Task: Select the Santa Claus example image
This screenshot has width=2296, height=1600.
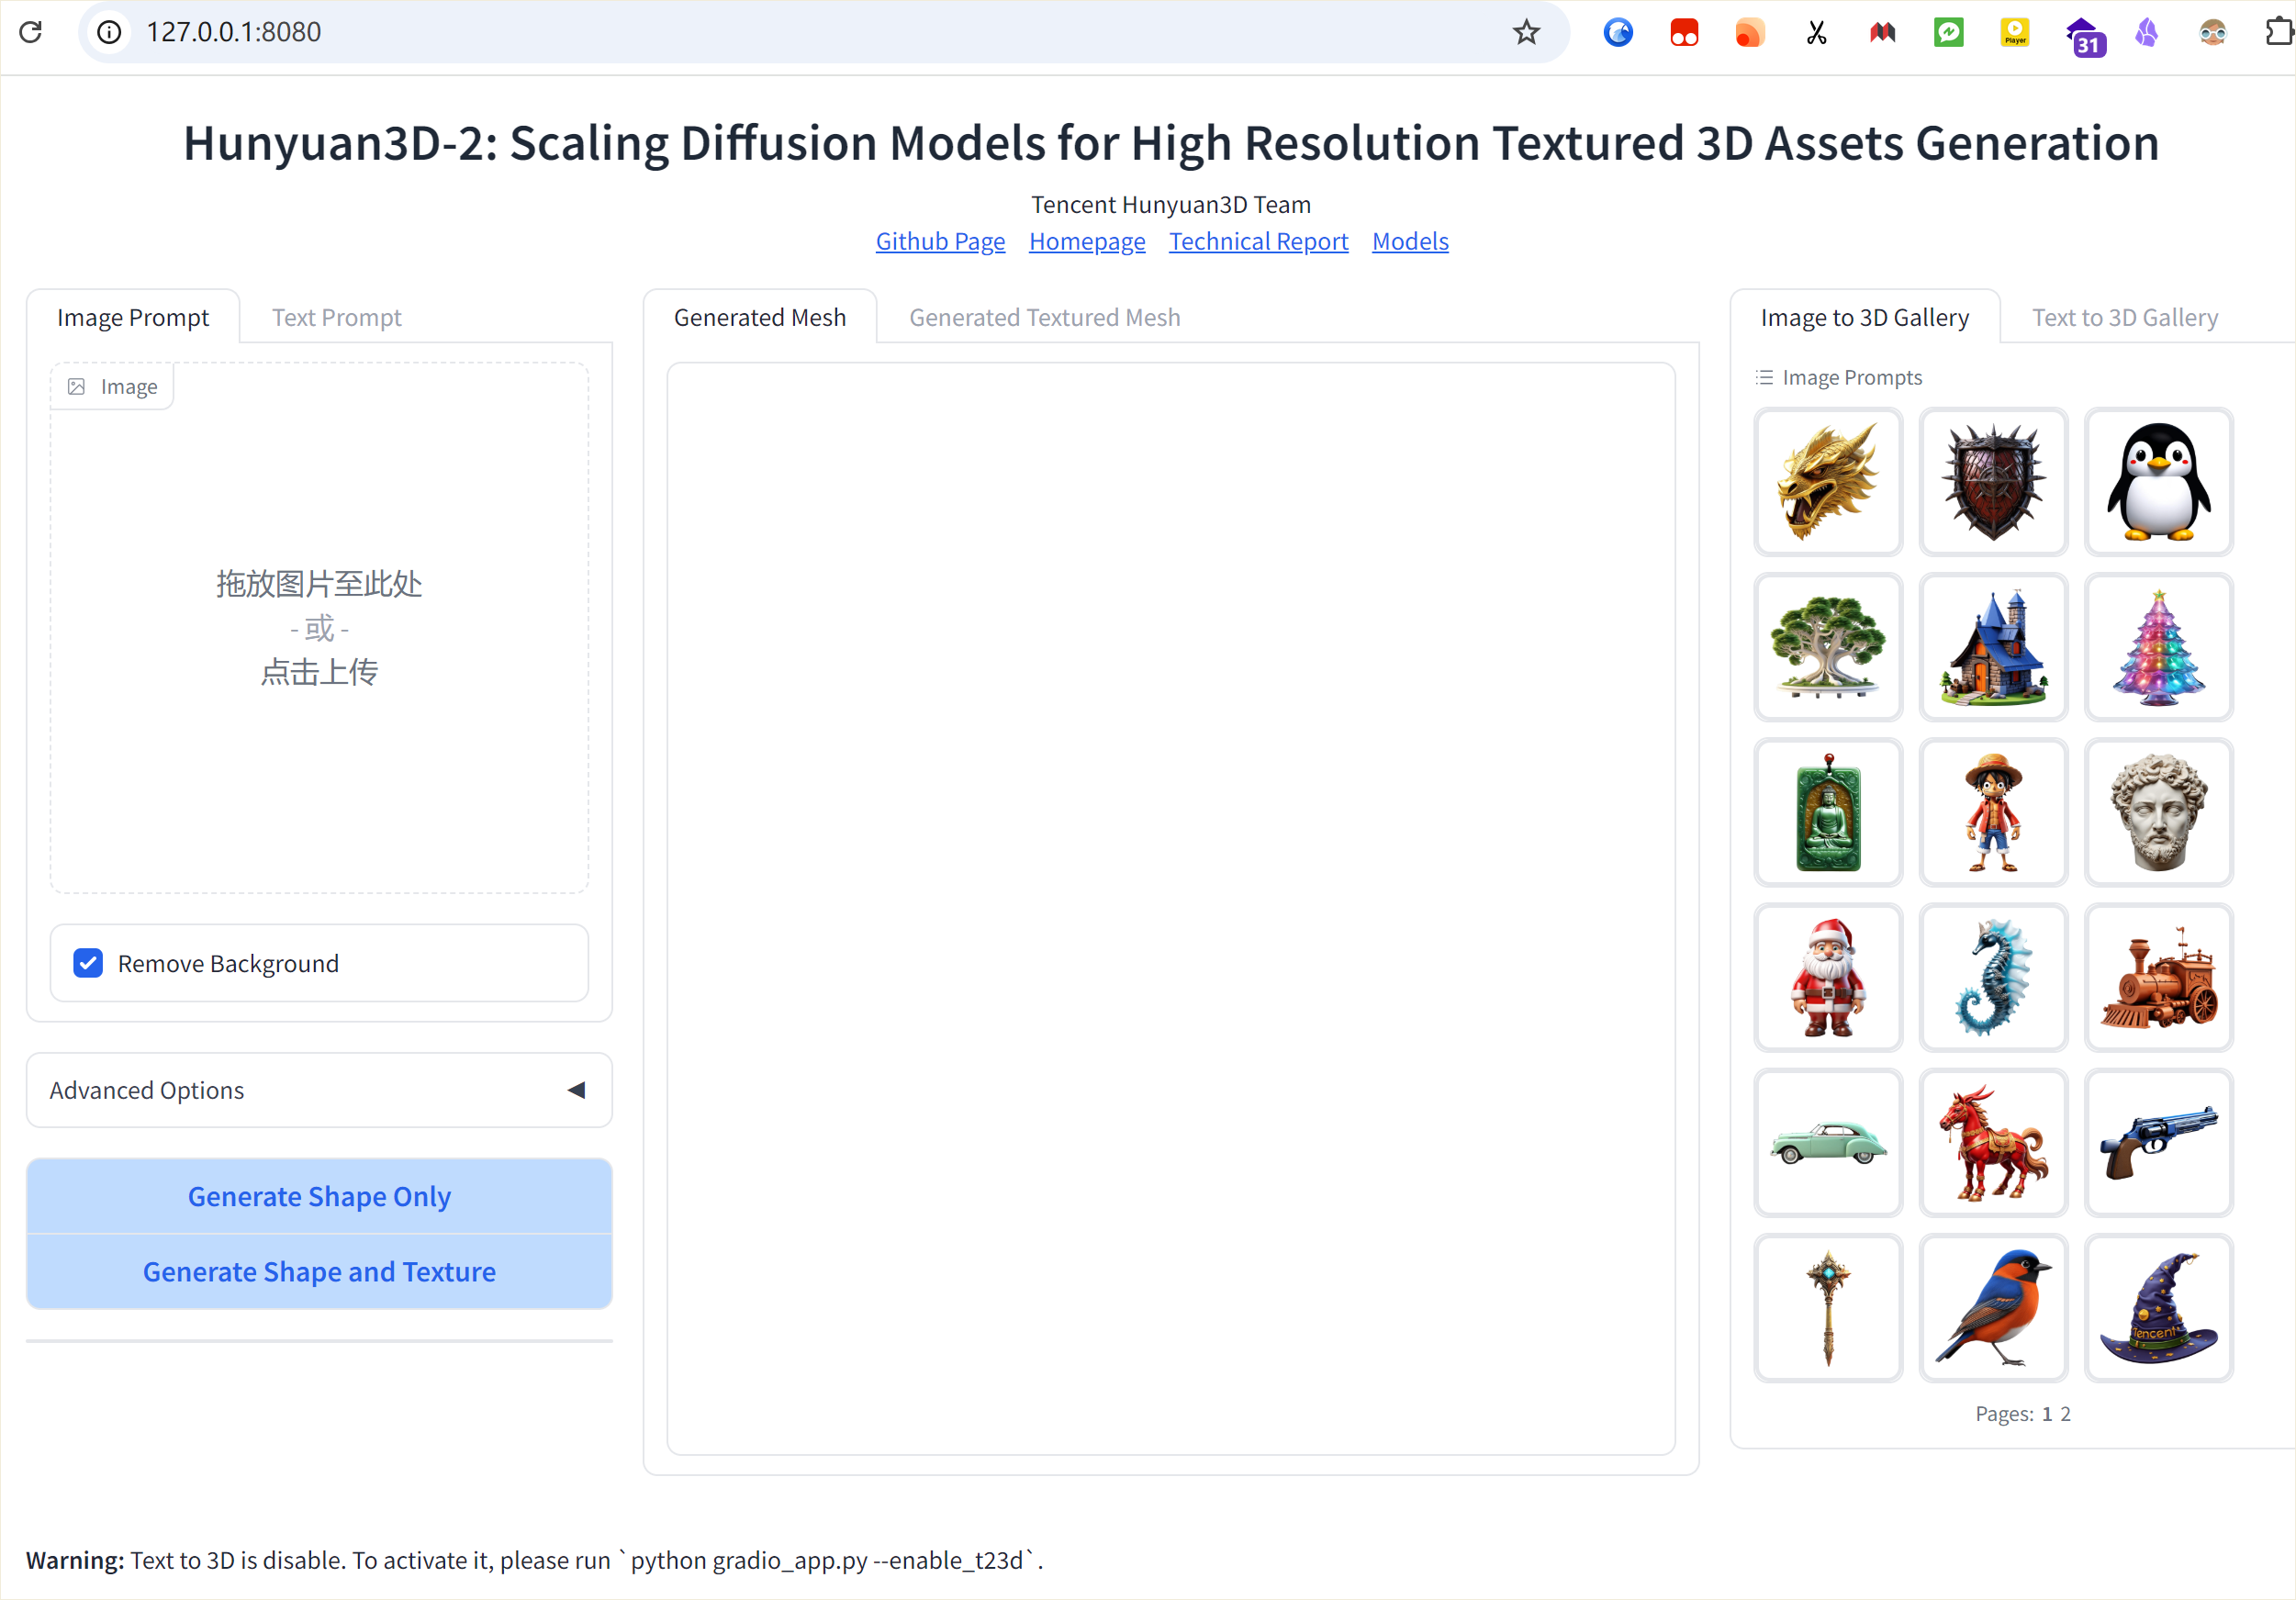Action: [1827, 977]
